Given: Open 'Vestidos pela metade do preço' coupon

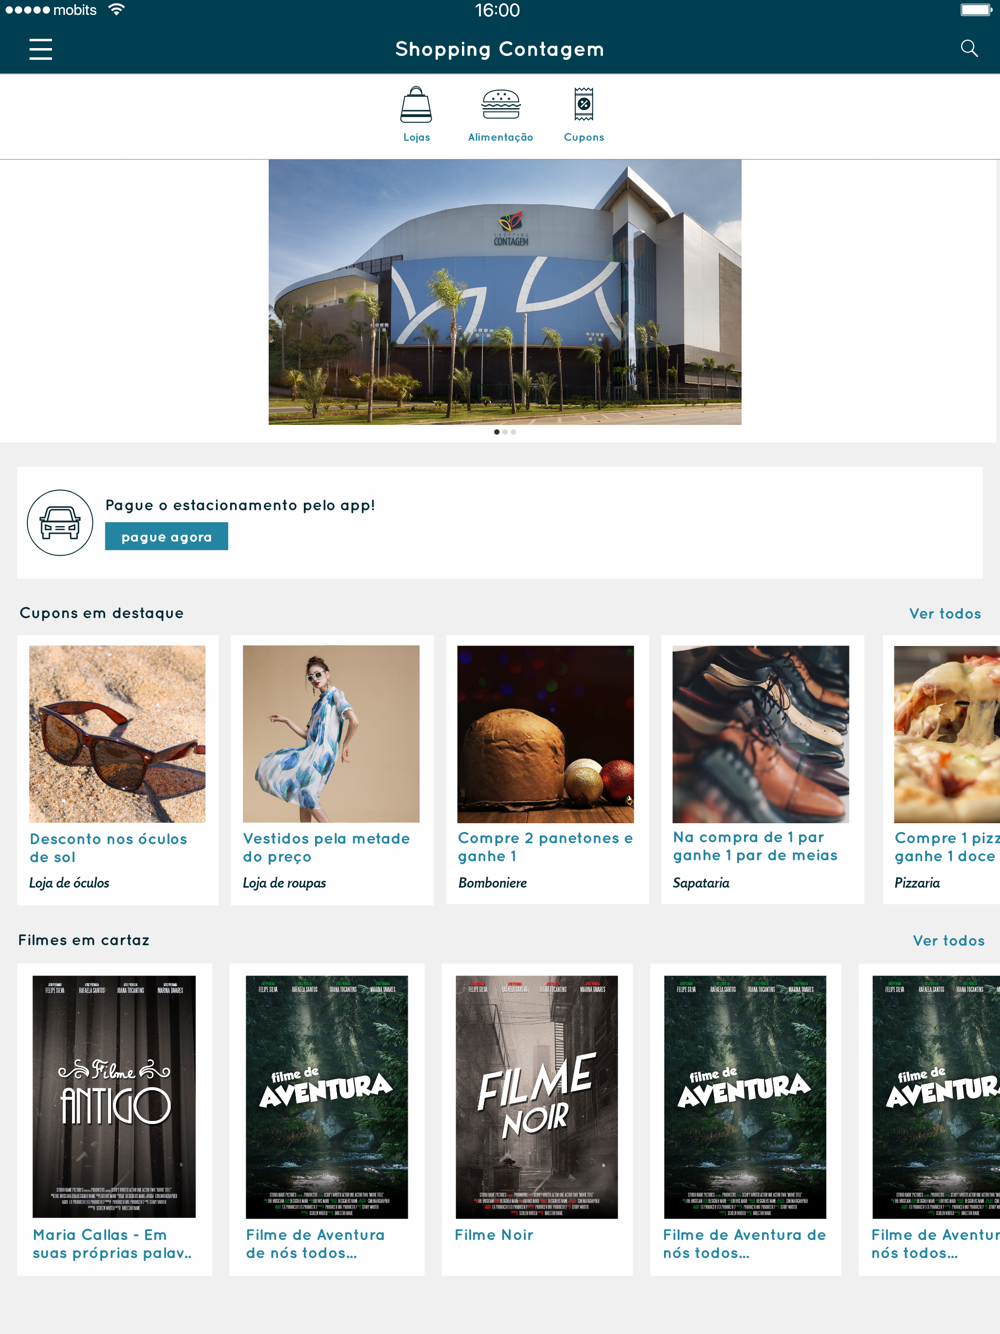Looking at the screenshot, I should 332,770.
